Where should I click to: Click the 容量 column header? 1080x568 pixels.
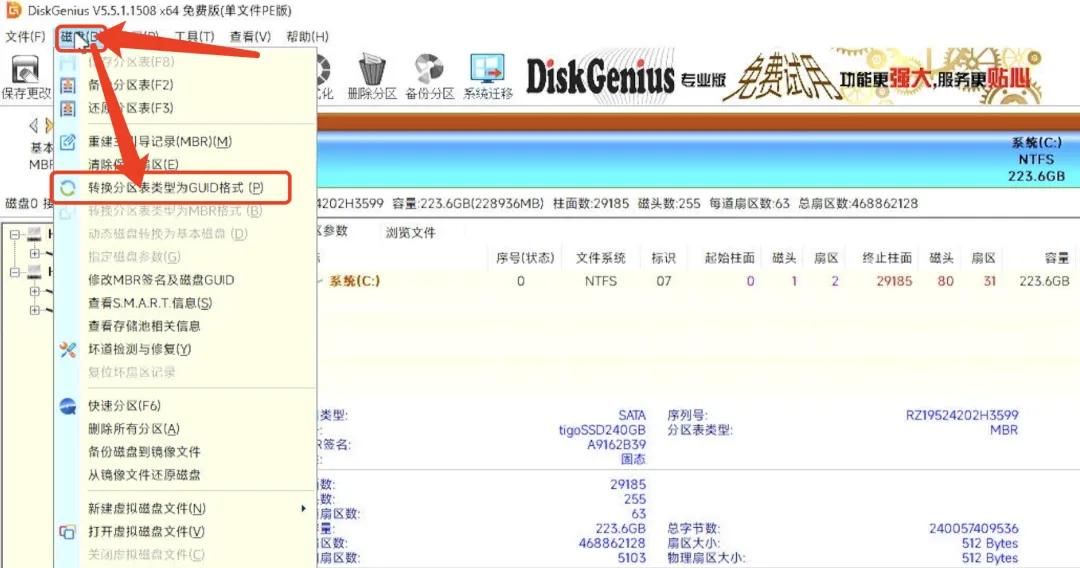(x=1057, y=257)
